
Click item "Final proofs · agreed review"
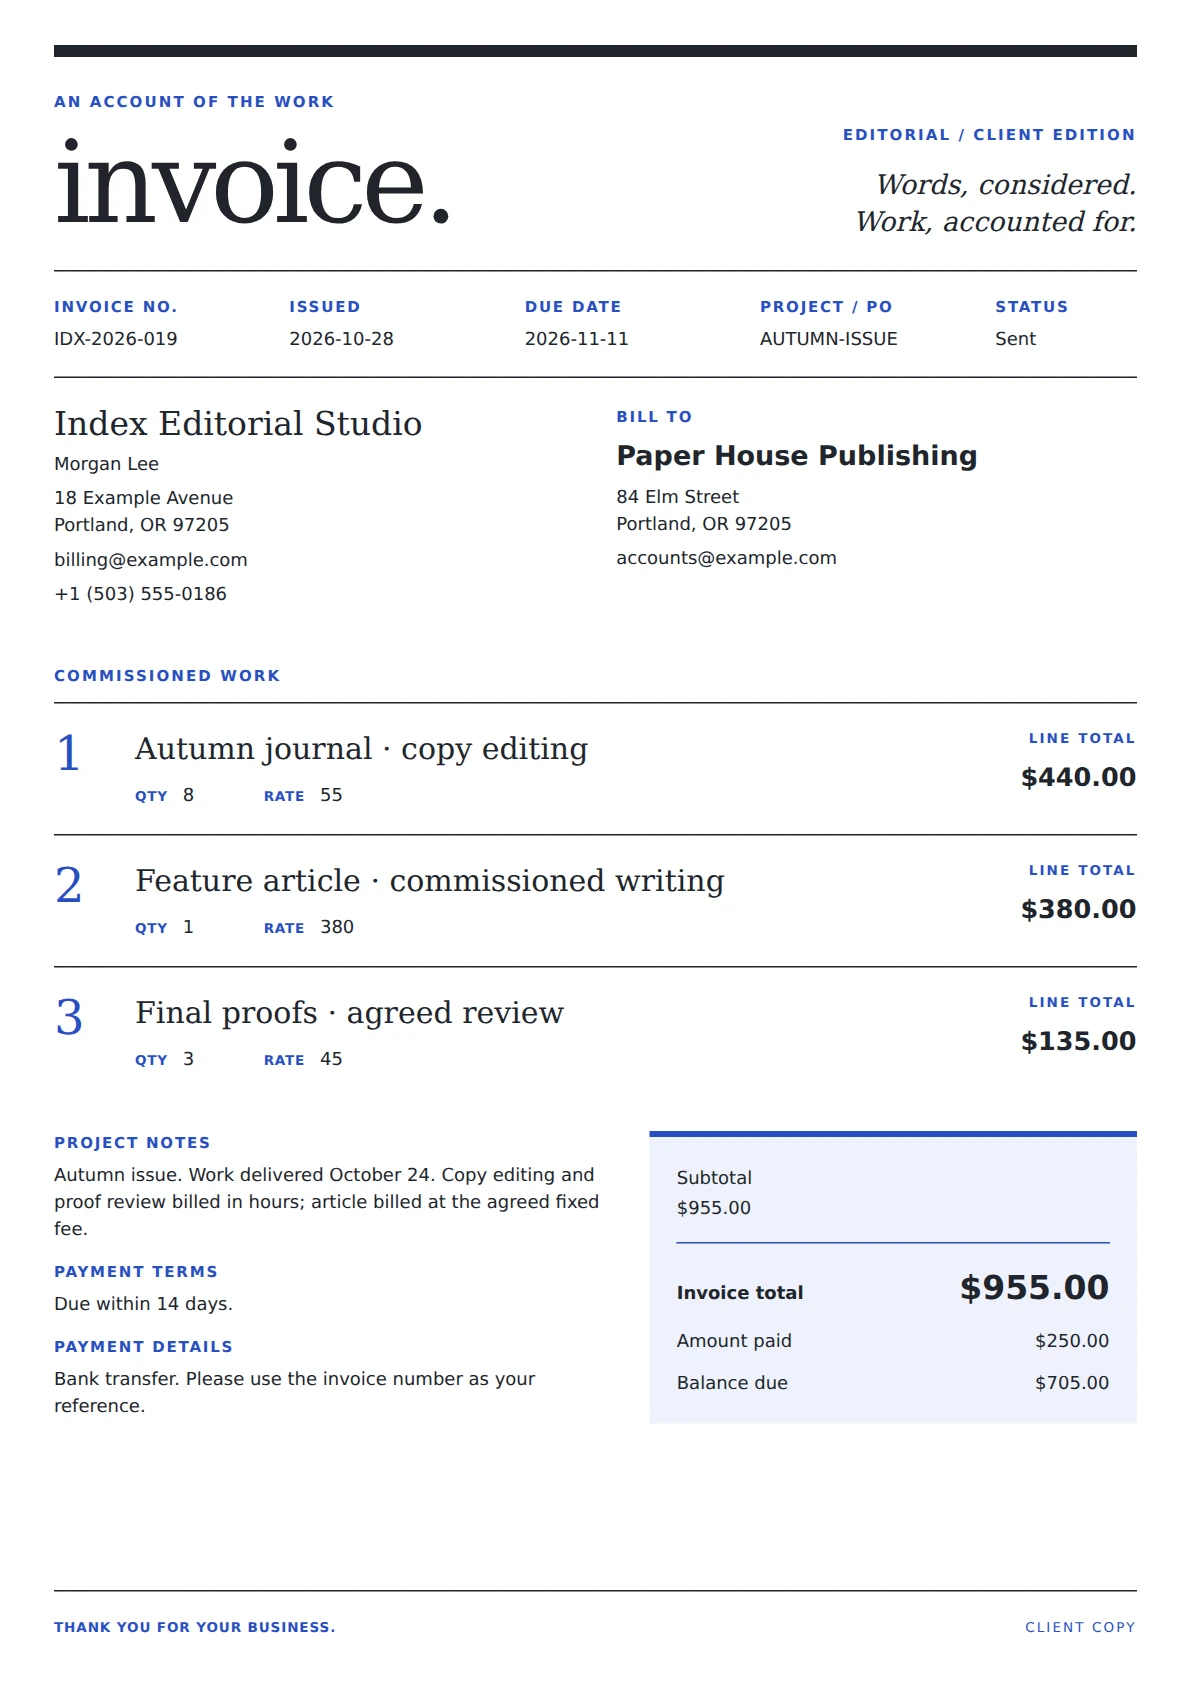click(349, 1013)
